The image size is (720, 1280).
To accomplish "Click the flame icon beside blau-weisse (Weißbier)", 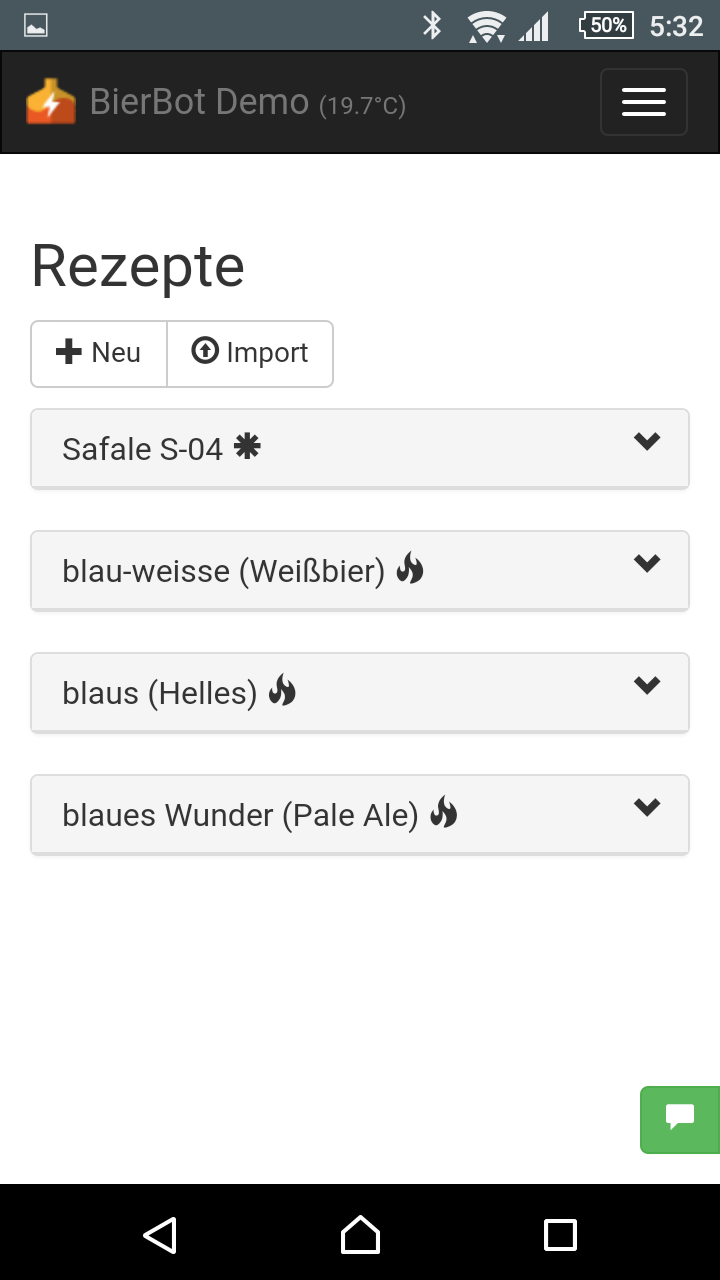I will (410, 569).
